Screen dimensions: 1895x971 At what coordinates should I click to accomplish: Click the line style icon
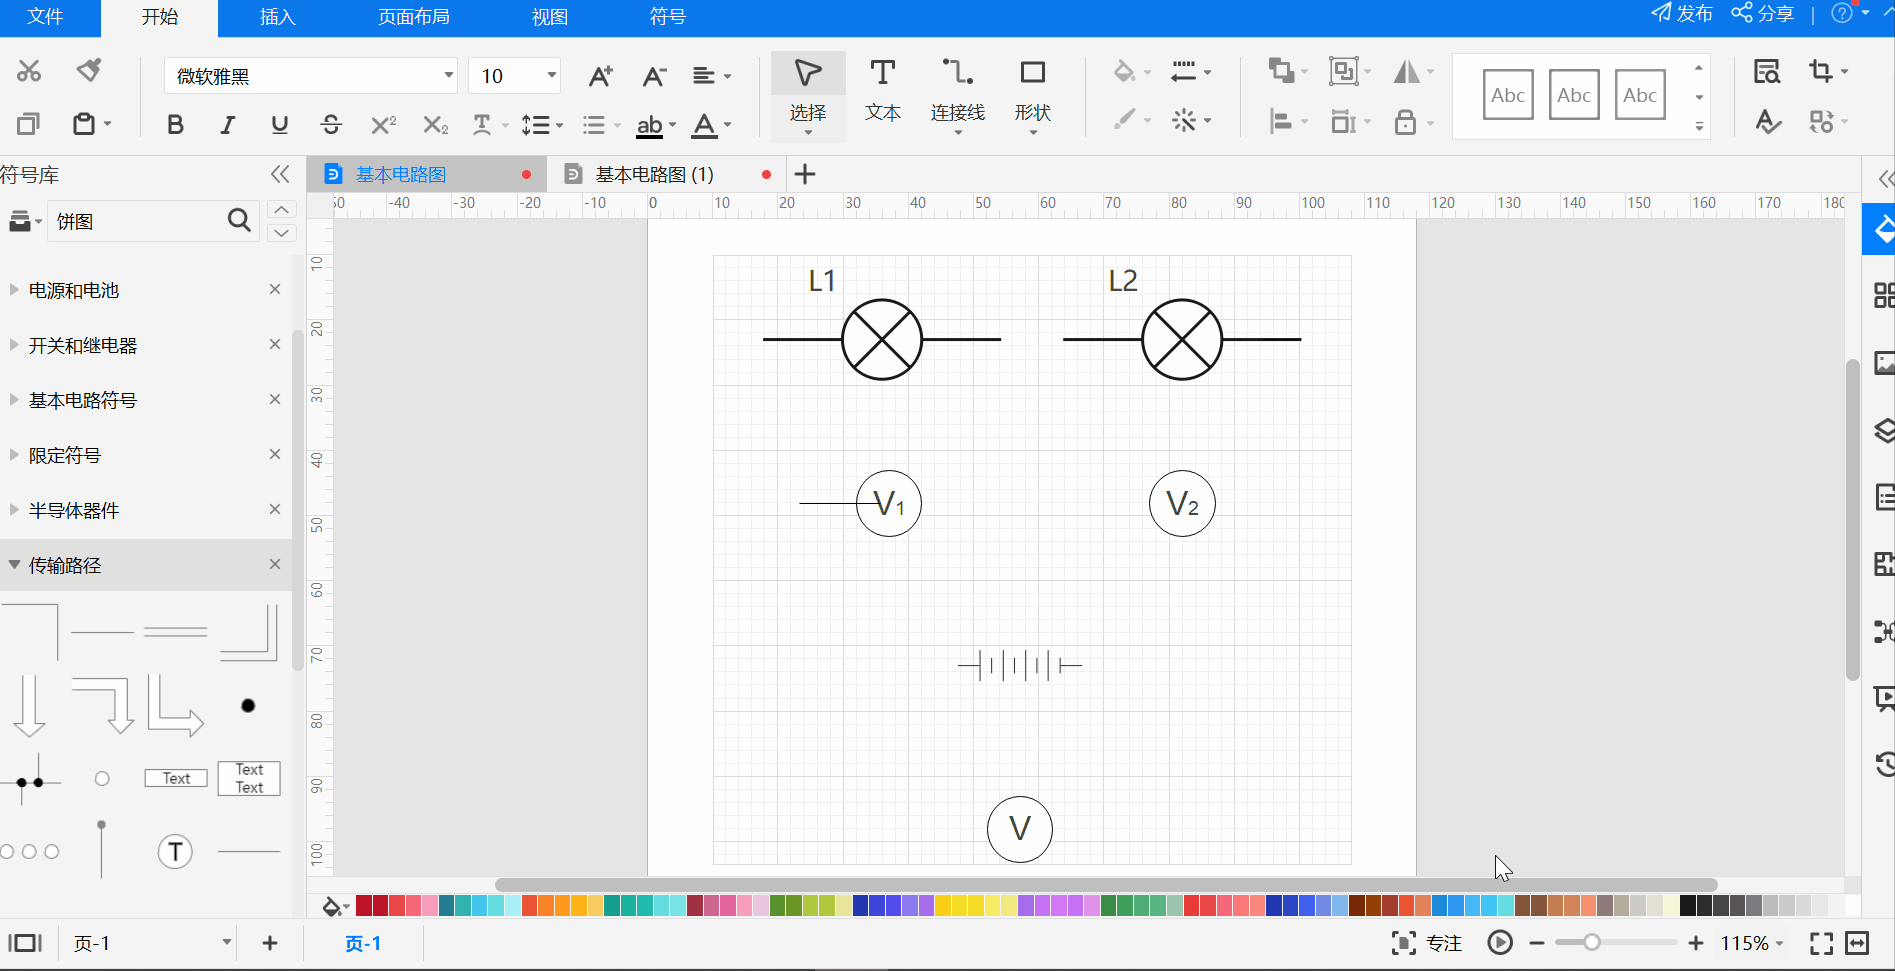click(x=1184, y=71)
